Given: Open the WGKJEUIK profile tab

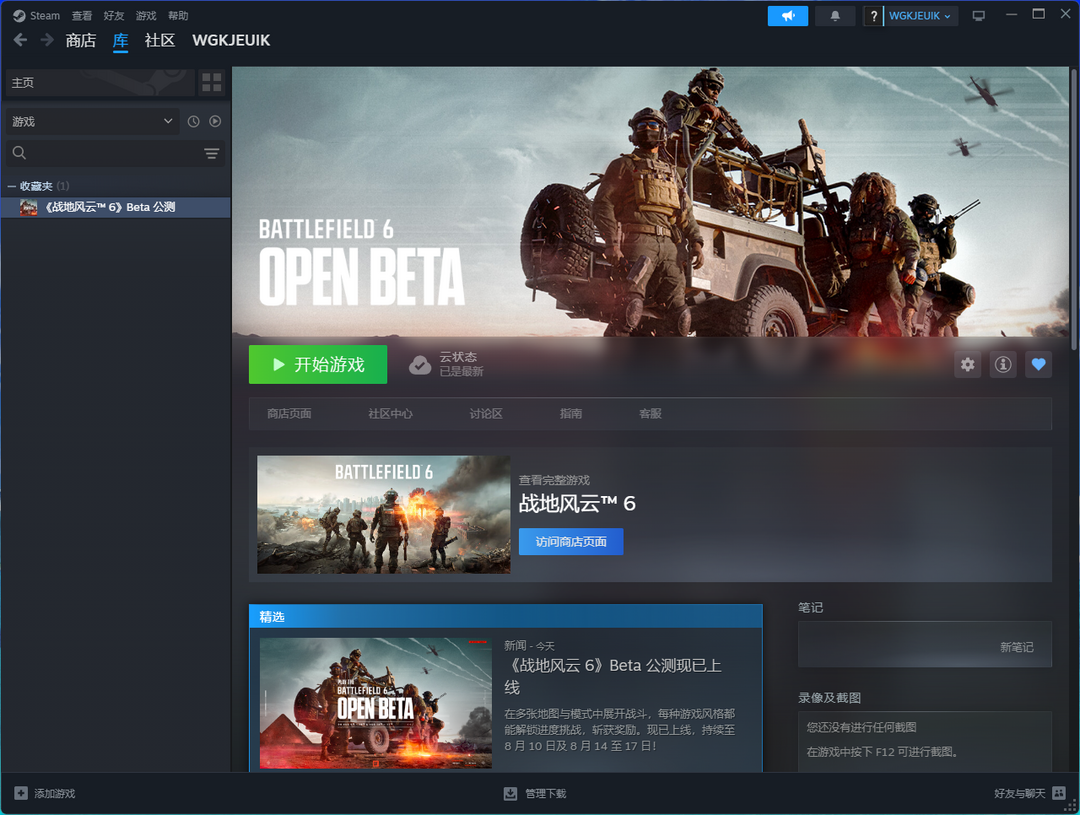Looking at the screenshot, I should pos(231,41).
